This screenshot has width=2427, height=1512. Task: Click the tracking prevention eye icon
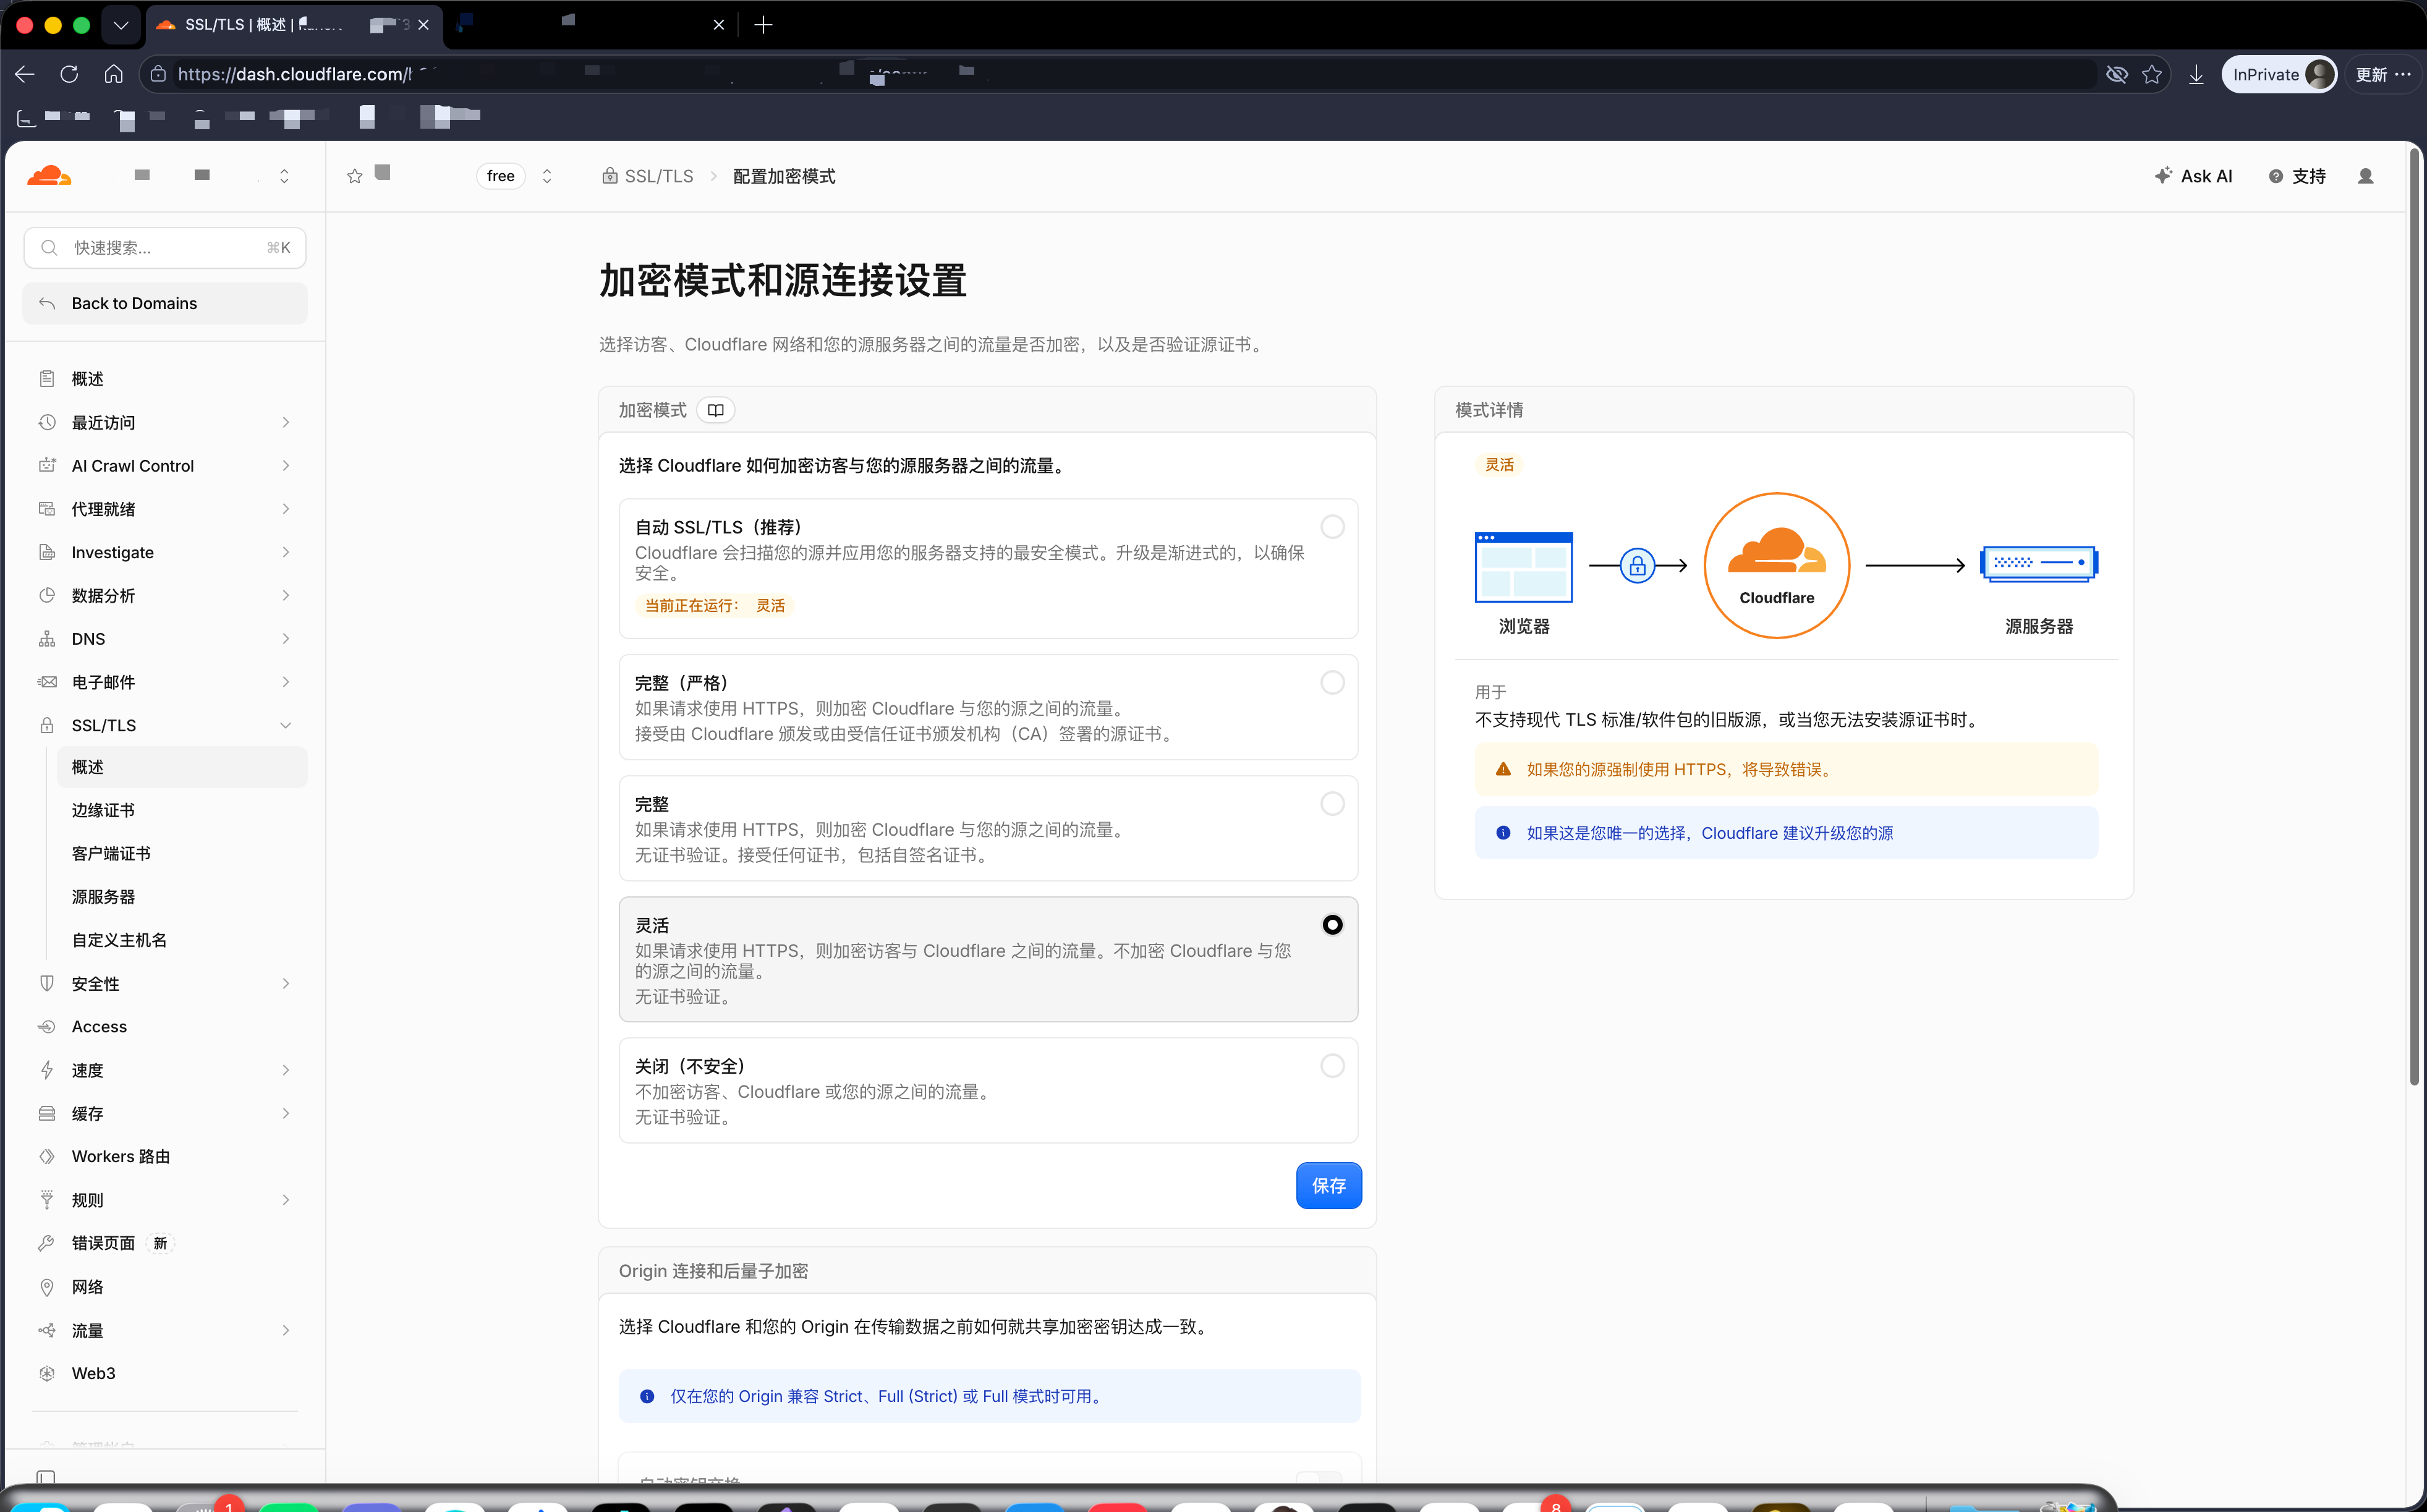point(2117,74)
